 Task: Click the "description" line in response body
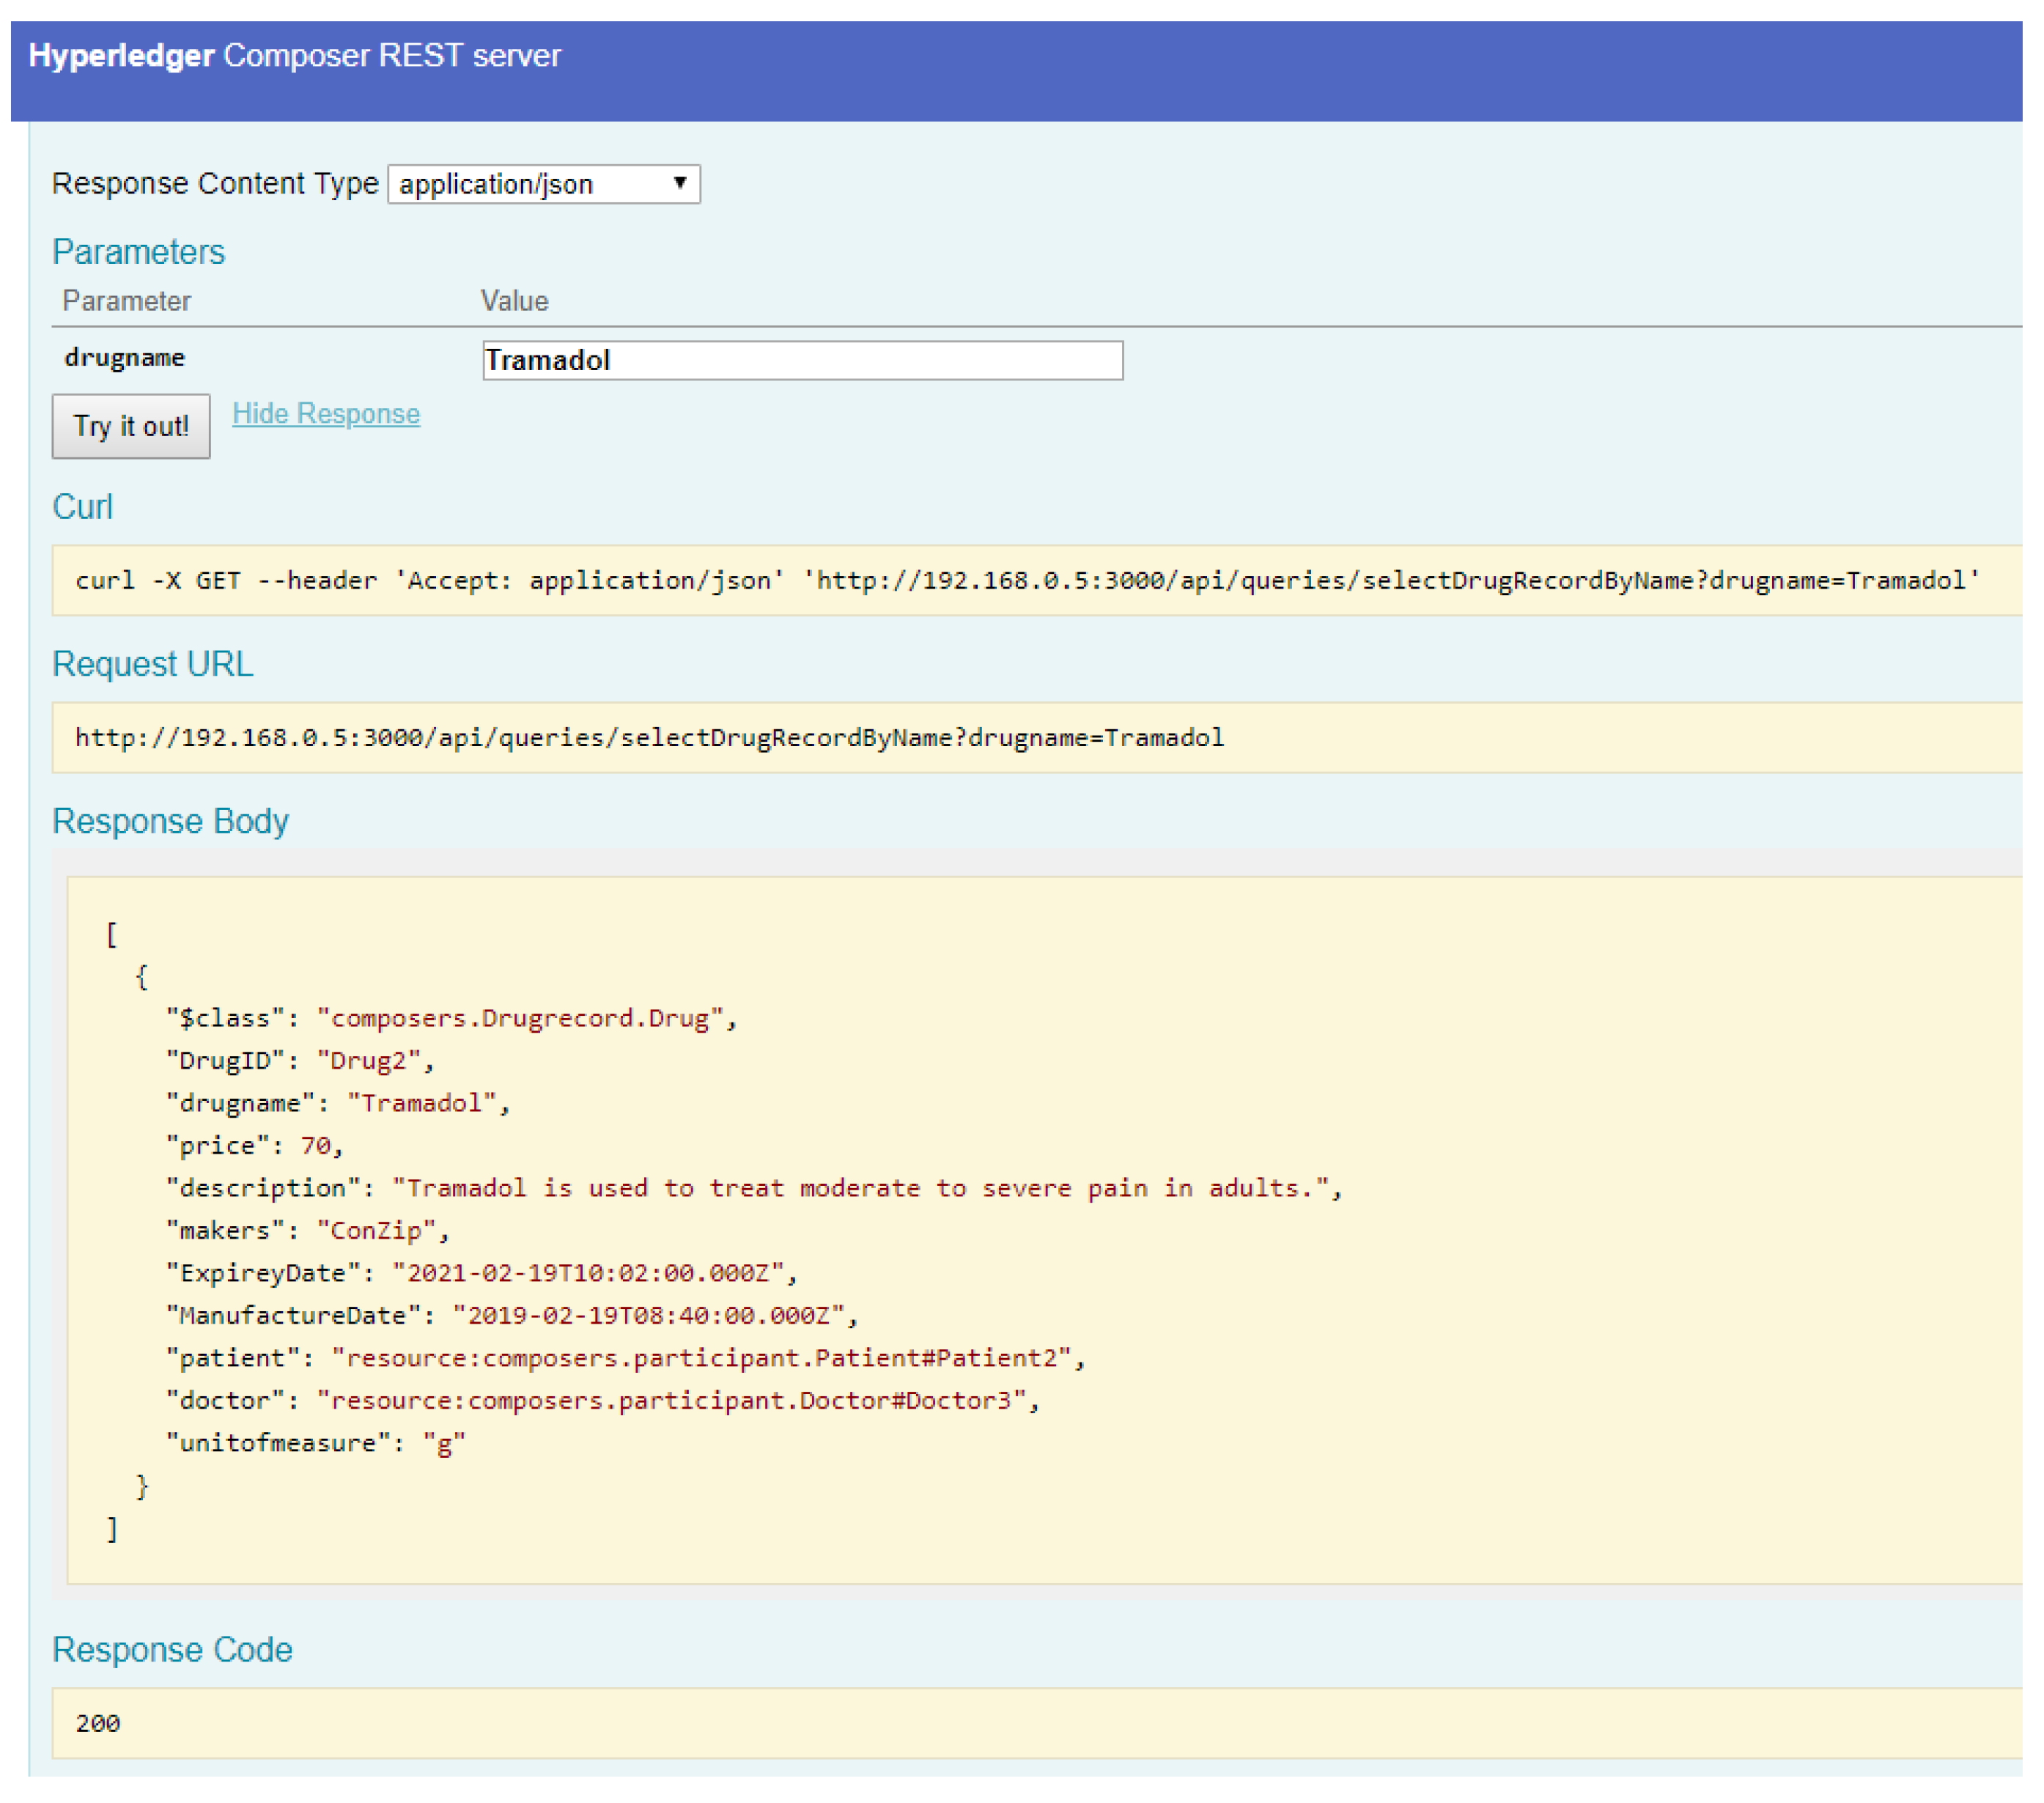[x=755, y=1188]
